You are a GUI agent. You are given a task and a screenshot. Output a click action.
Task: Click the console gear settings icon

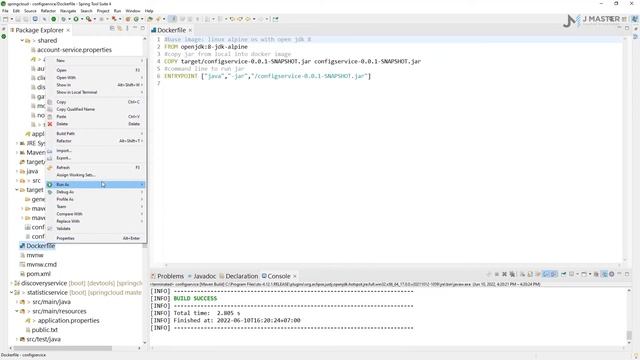coord(611,274)
